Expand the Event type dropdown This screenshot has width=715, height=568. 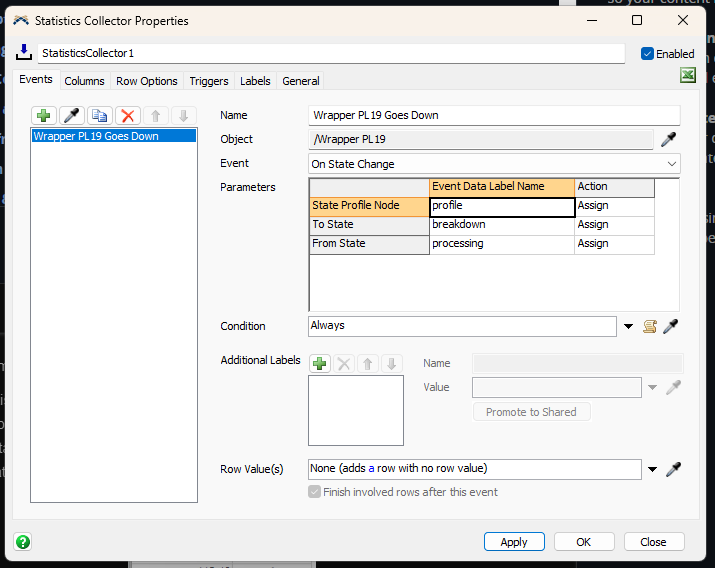coord(671,164)
